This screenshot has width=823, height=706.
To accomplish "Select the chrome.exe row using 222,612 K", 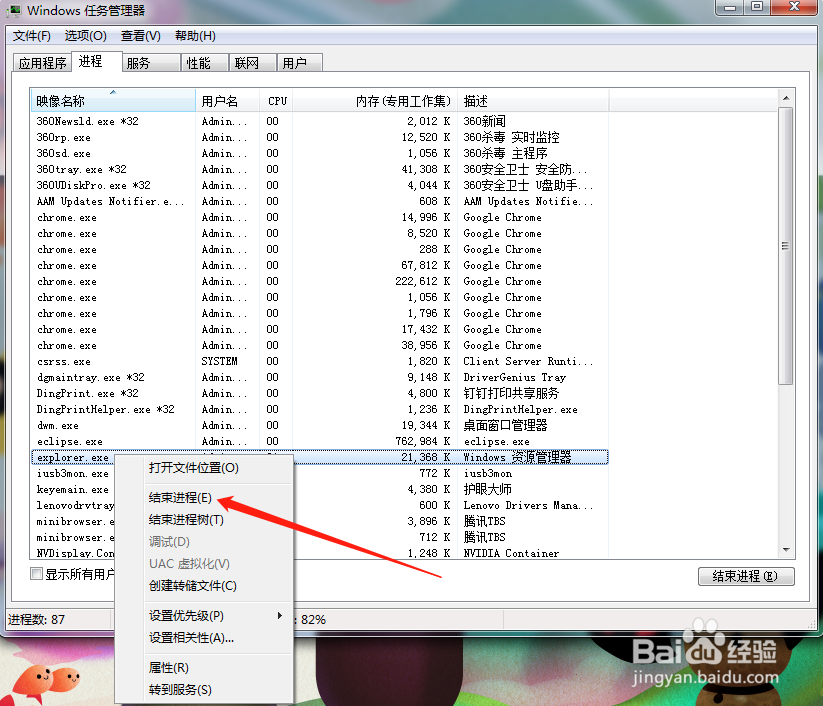I will [x=320, y=281].
